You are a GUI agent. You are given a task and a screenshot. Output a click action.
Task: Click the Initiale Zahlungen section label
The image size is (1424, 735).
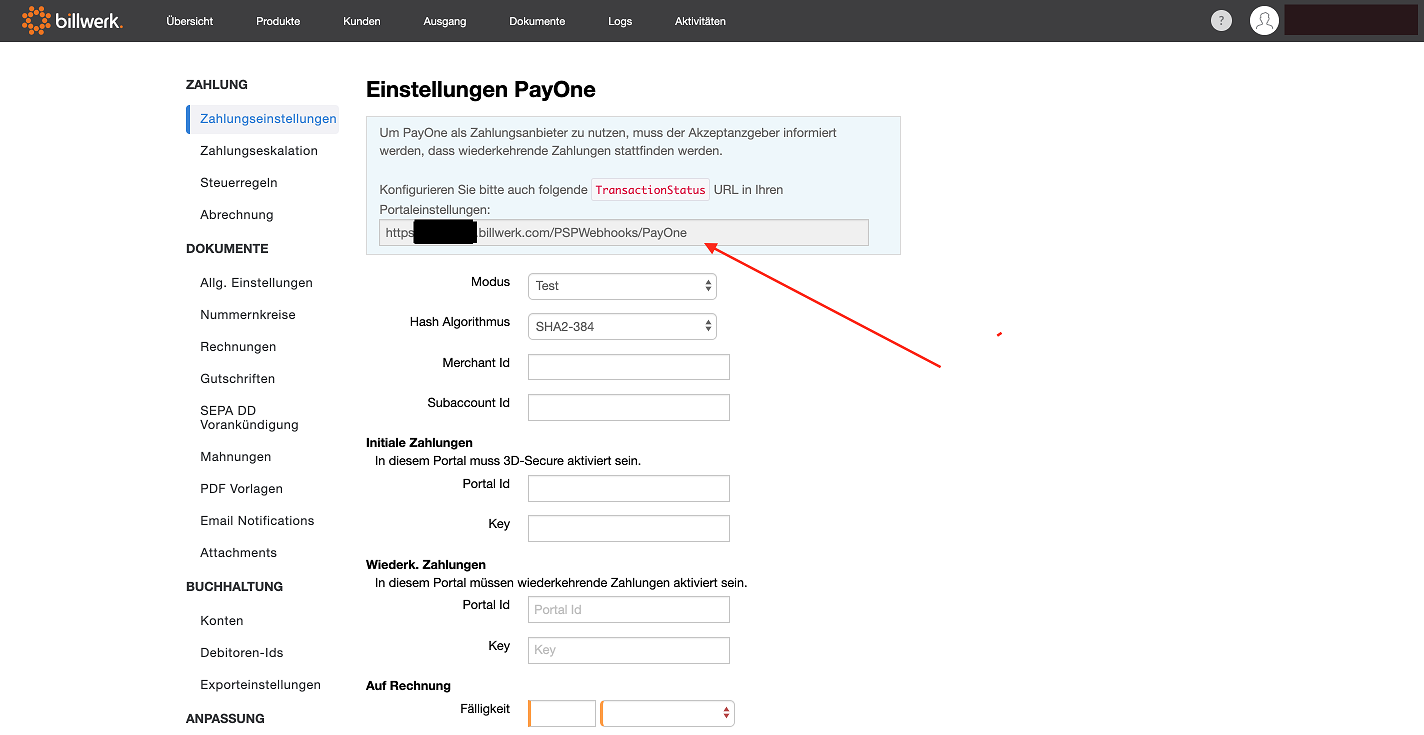point(419,443)
